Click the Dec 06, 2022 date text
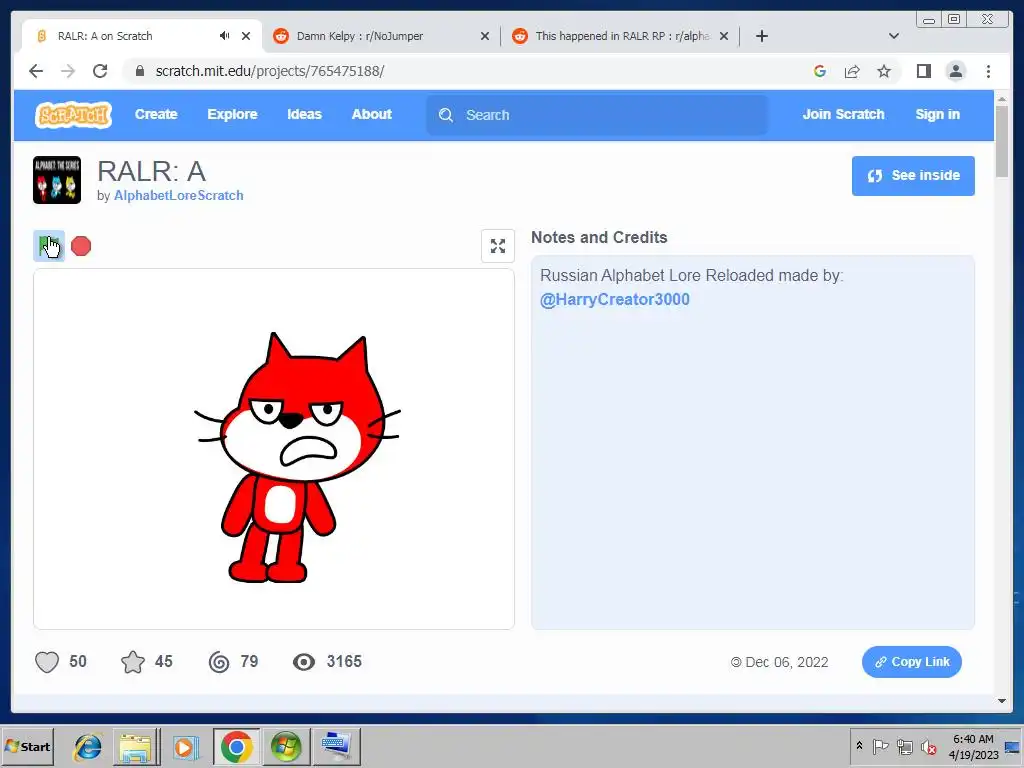Viewport: 1024px width, 768px height. tap(786, 662)
